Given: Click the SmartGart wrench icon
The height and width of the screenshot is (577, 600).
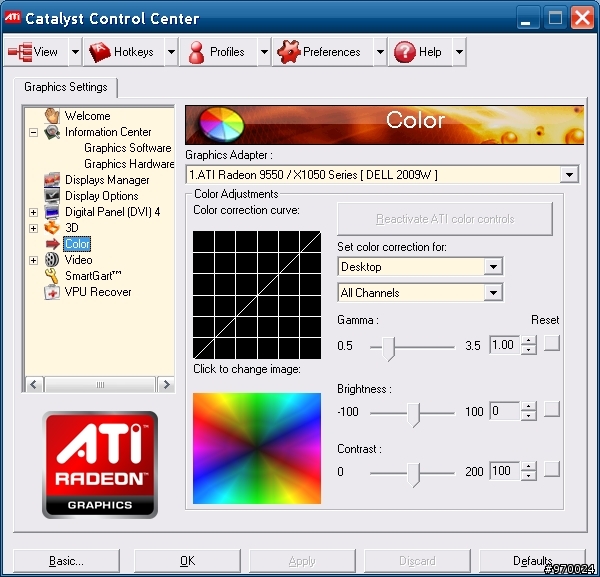Looking at the screenshot, I should (x=52, y=276).
